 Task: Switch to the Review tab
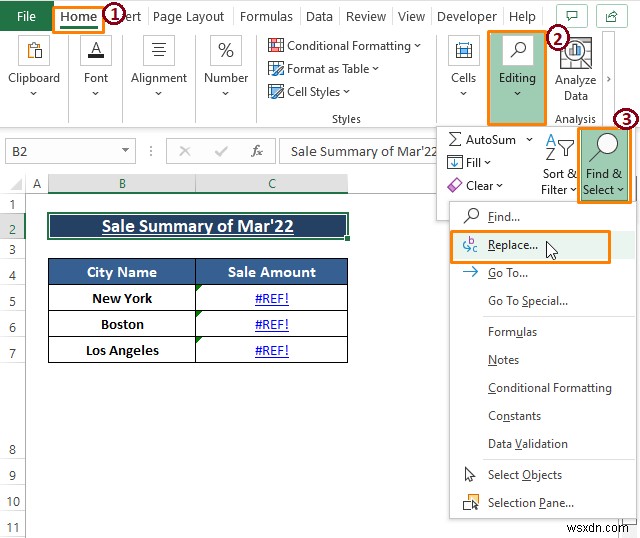coord(366,16)
